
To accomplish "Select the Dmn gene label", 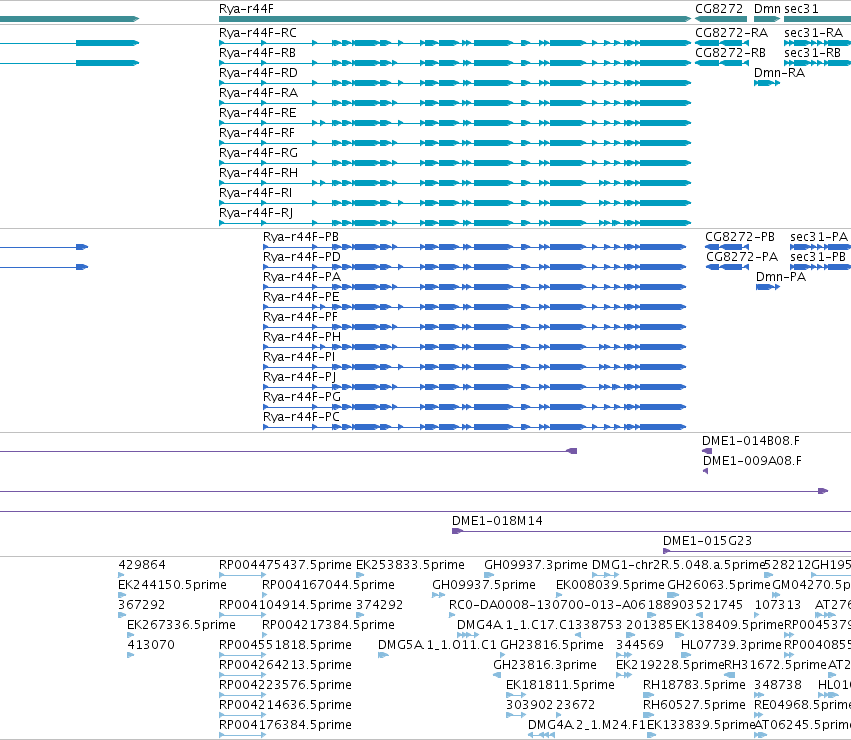I will tap(767, 9).
